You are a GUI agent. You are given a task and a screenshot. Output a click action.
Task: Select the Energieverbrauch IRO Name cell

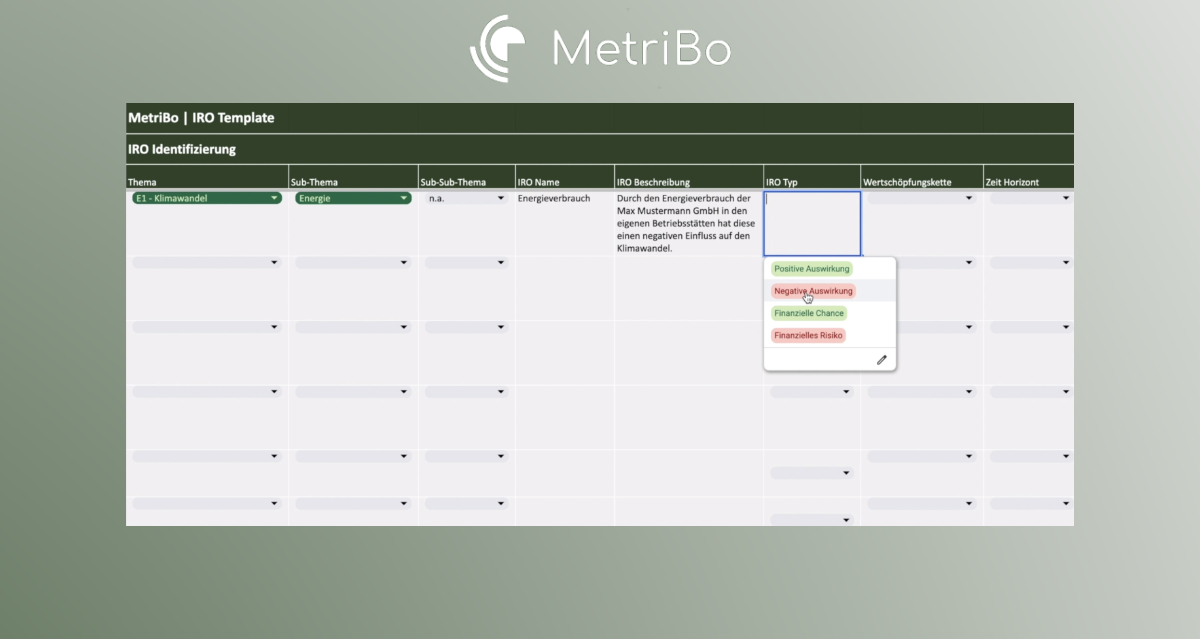coord(565,223)
